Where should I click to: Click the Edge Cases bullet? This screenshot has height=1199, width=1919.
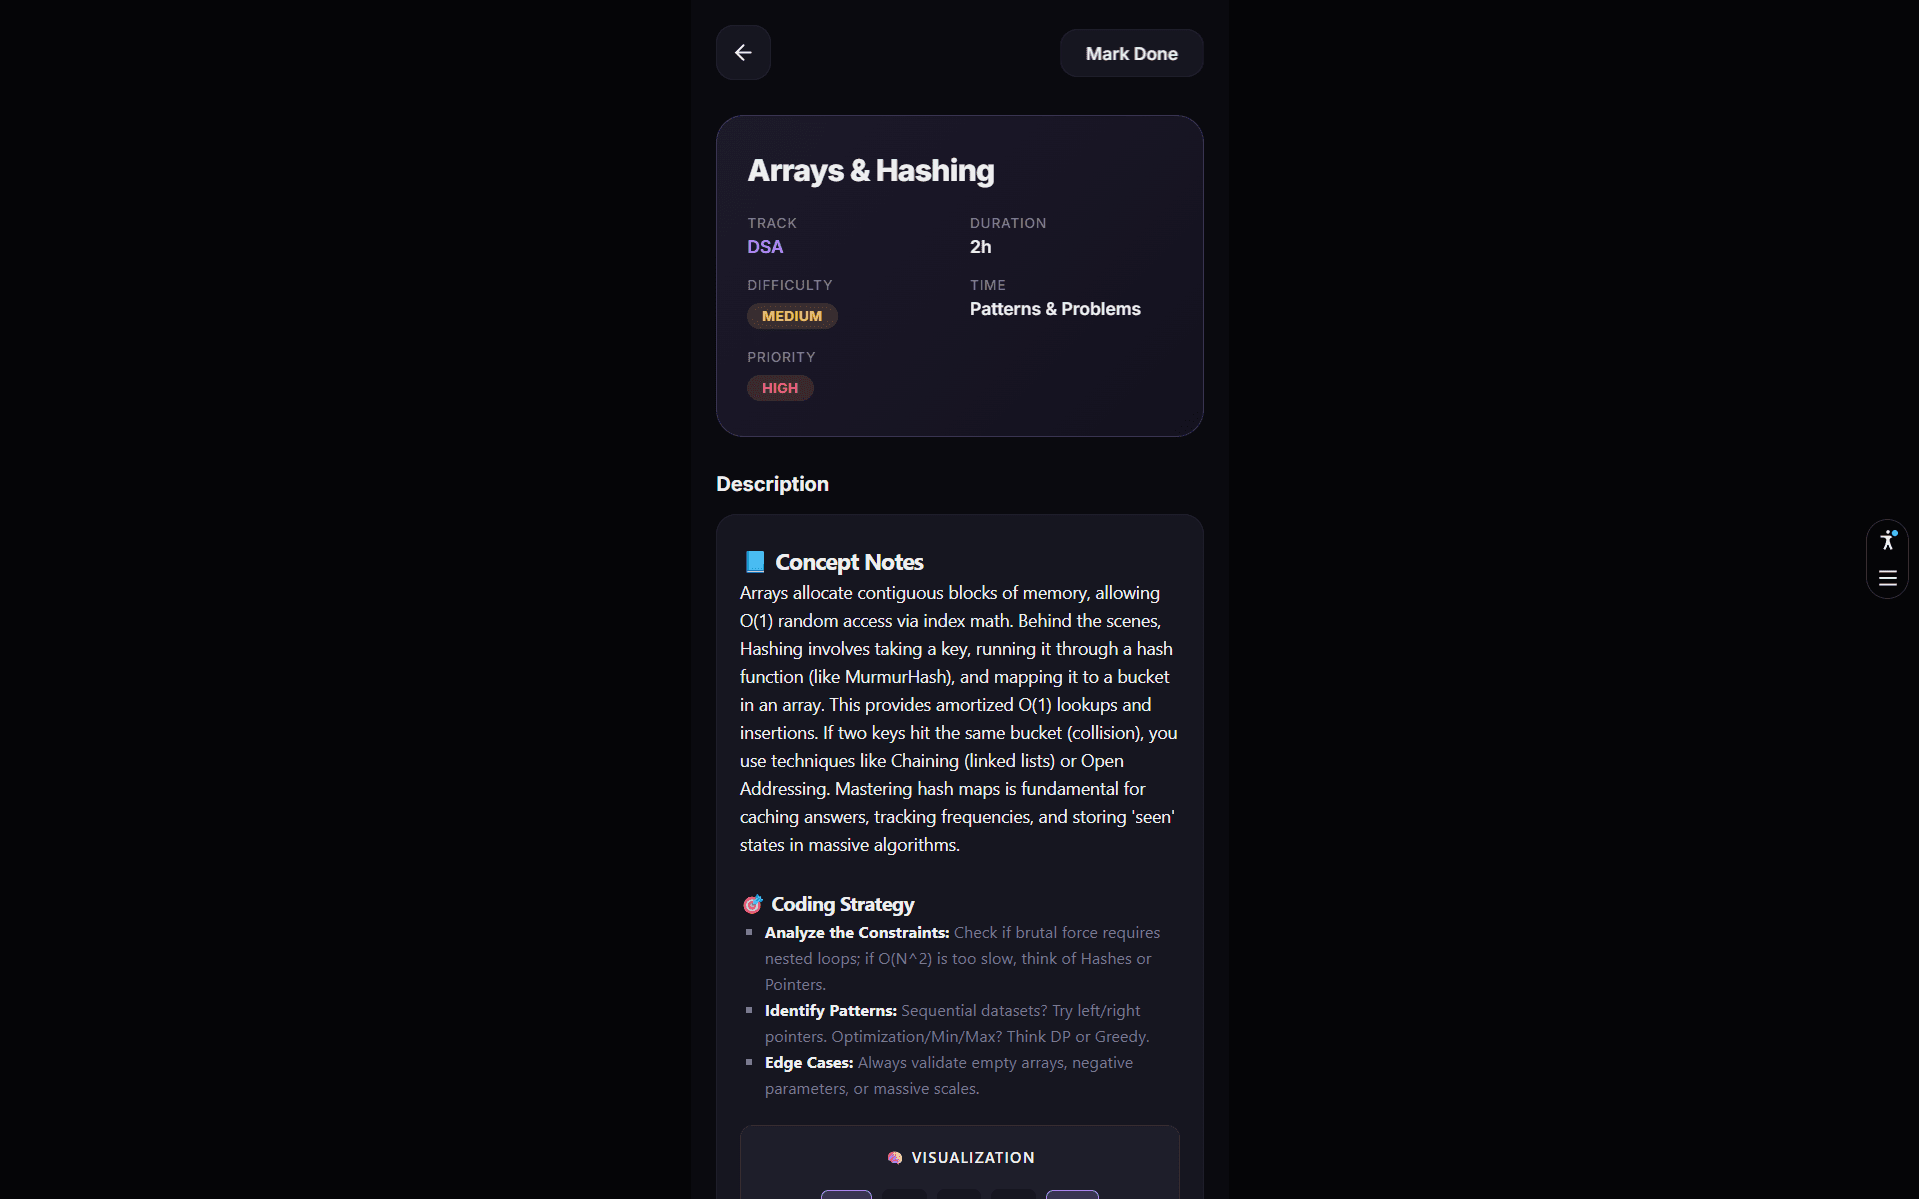[948, 1075]
